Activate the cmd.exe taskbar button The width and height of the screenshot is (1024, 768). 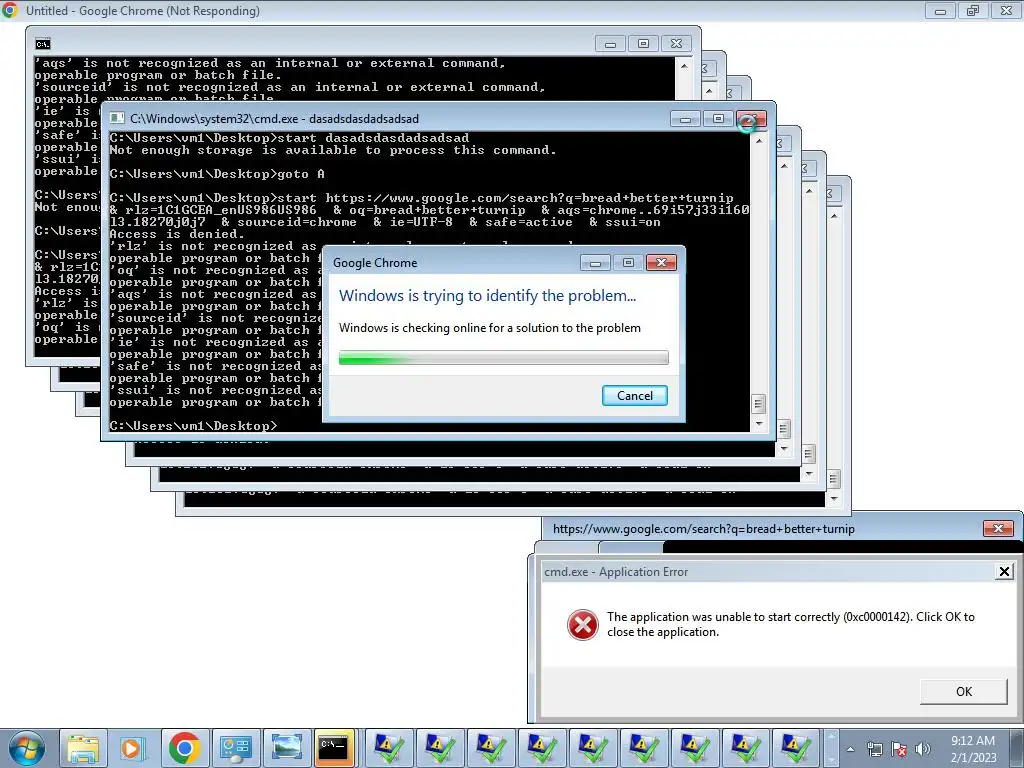pos(334,748)
